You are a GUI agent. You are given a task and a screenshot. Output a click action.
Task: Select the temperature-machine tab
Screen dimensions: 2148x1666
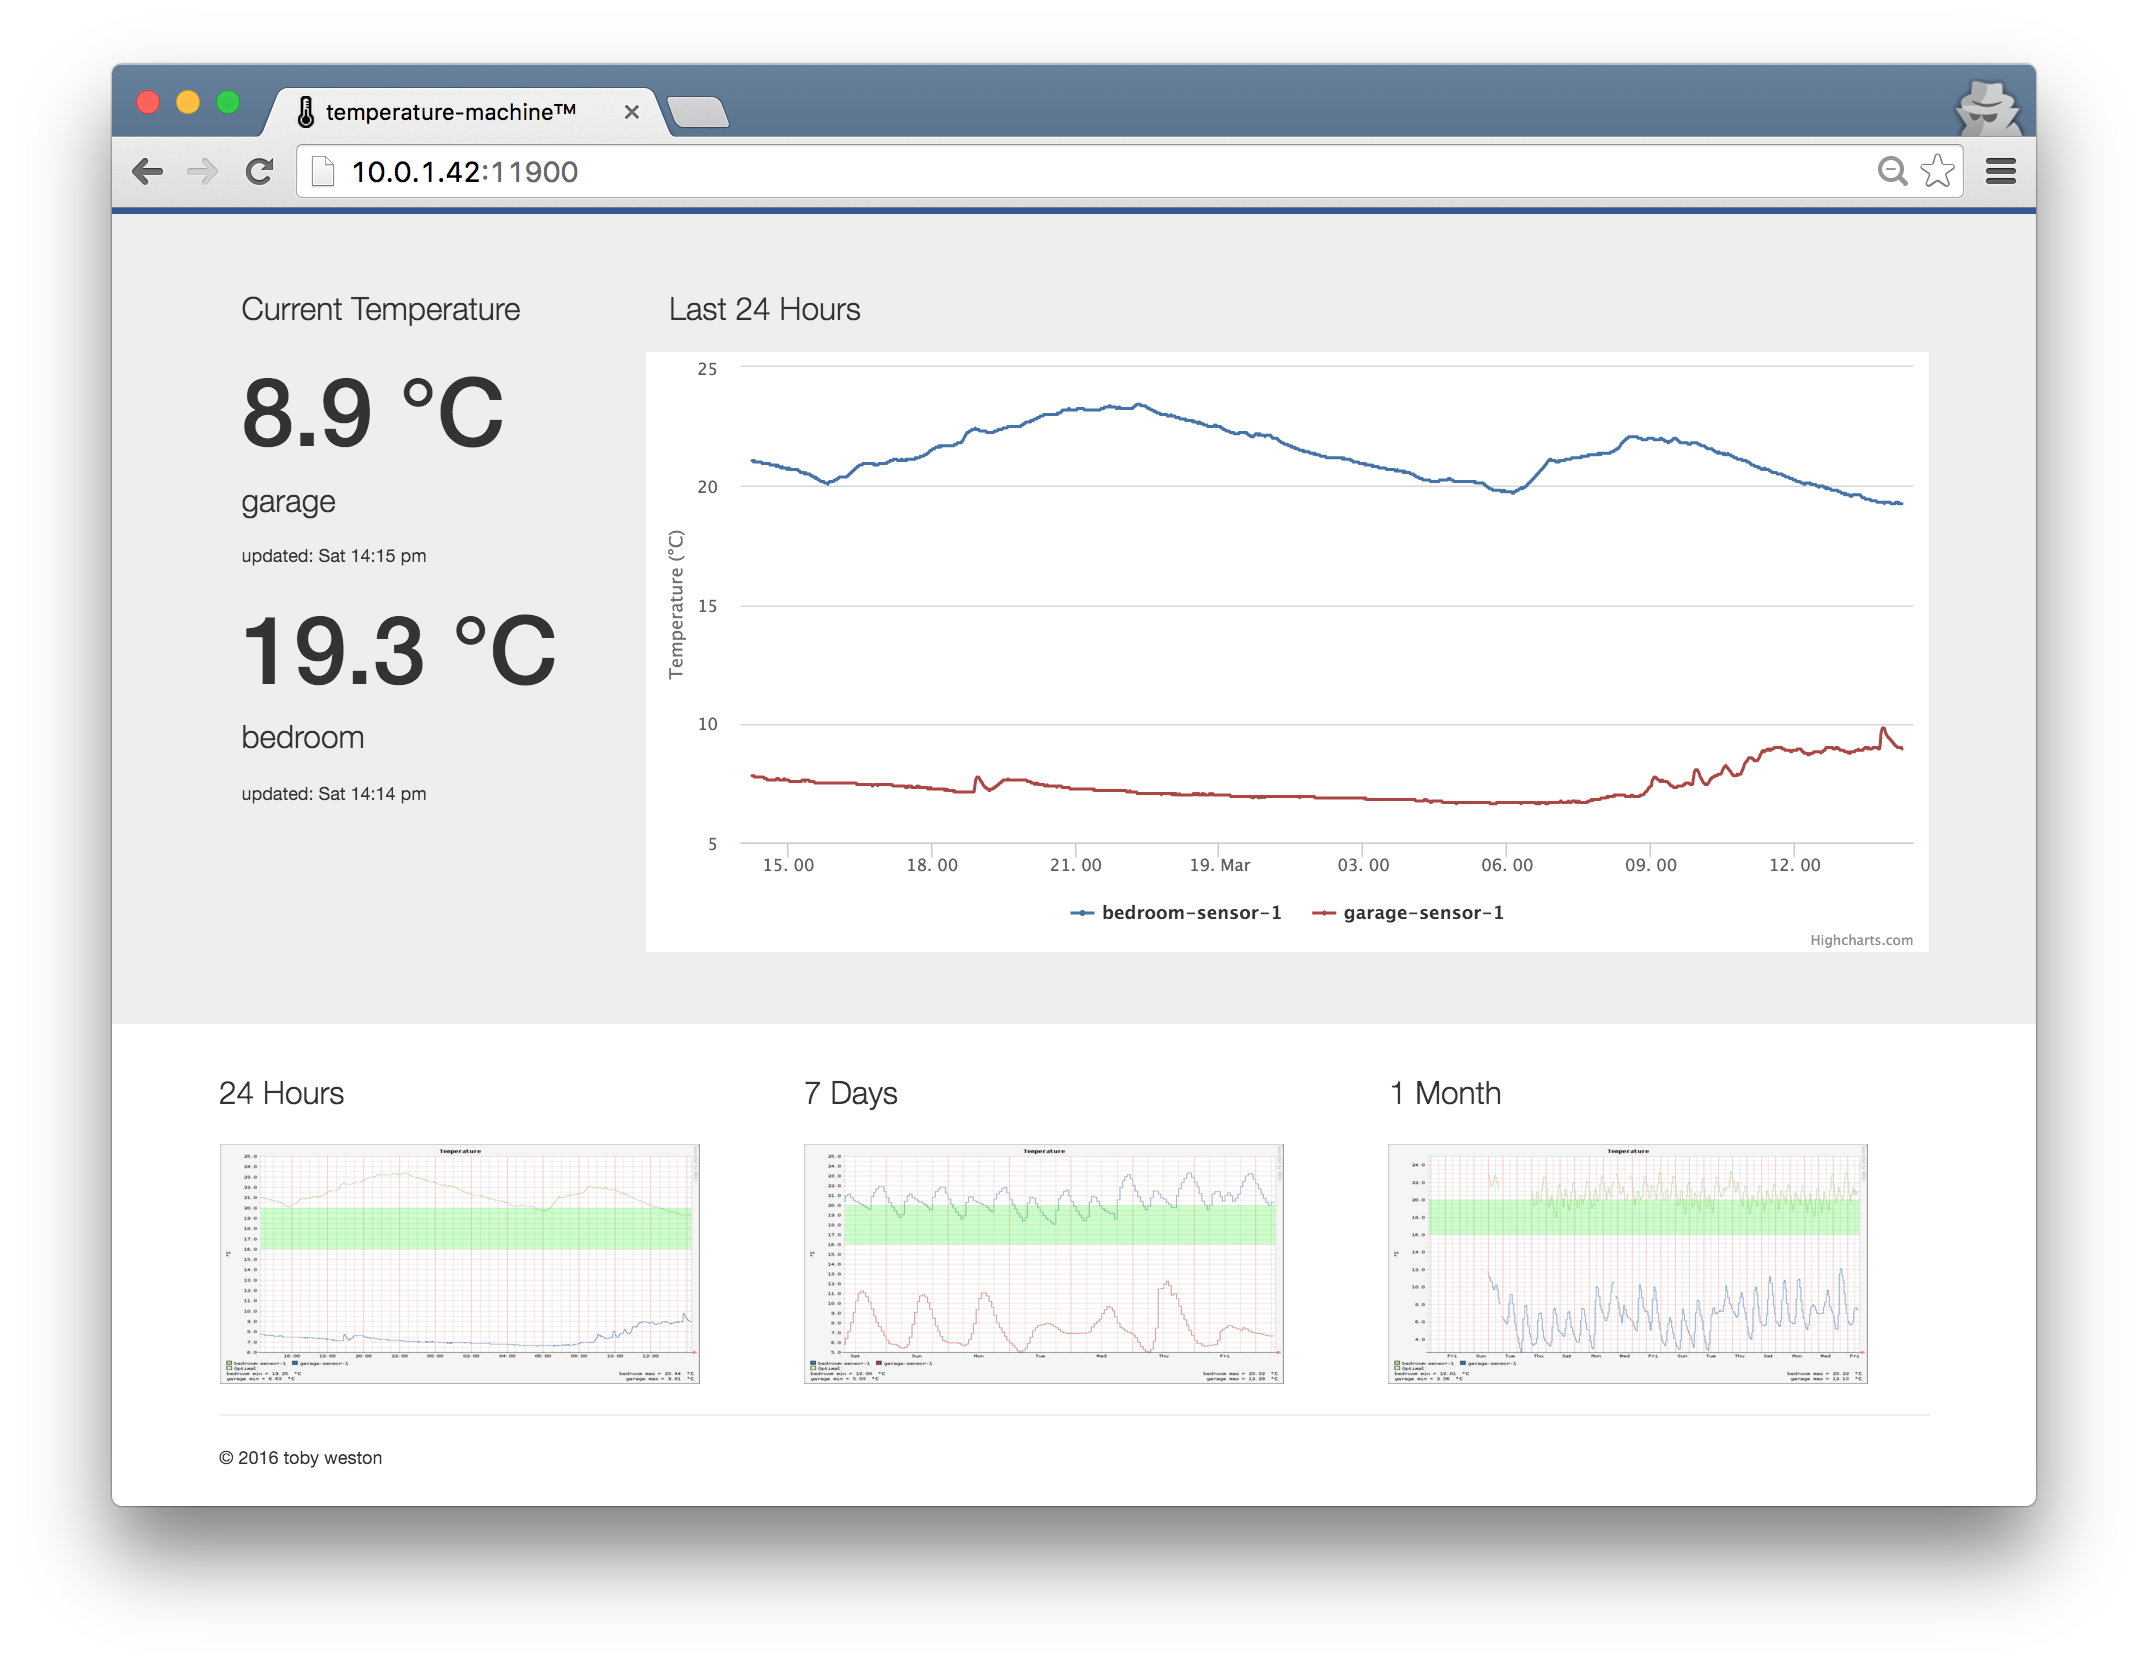[450, 112]
